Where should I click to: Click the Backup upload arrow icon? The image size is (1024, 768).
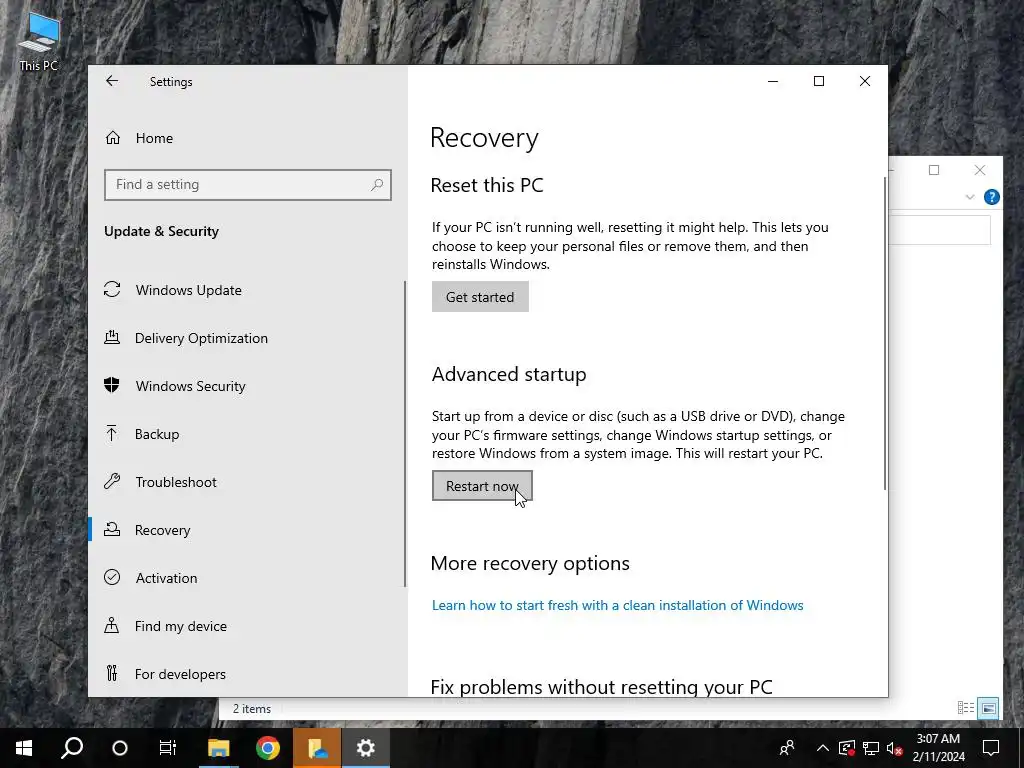(x=112, y=434)
